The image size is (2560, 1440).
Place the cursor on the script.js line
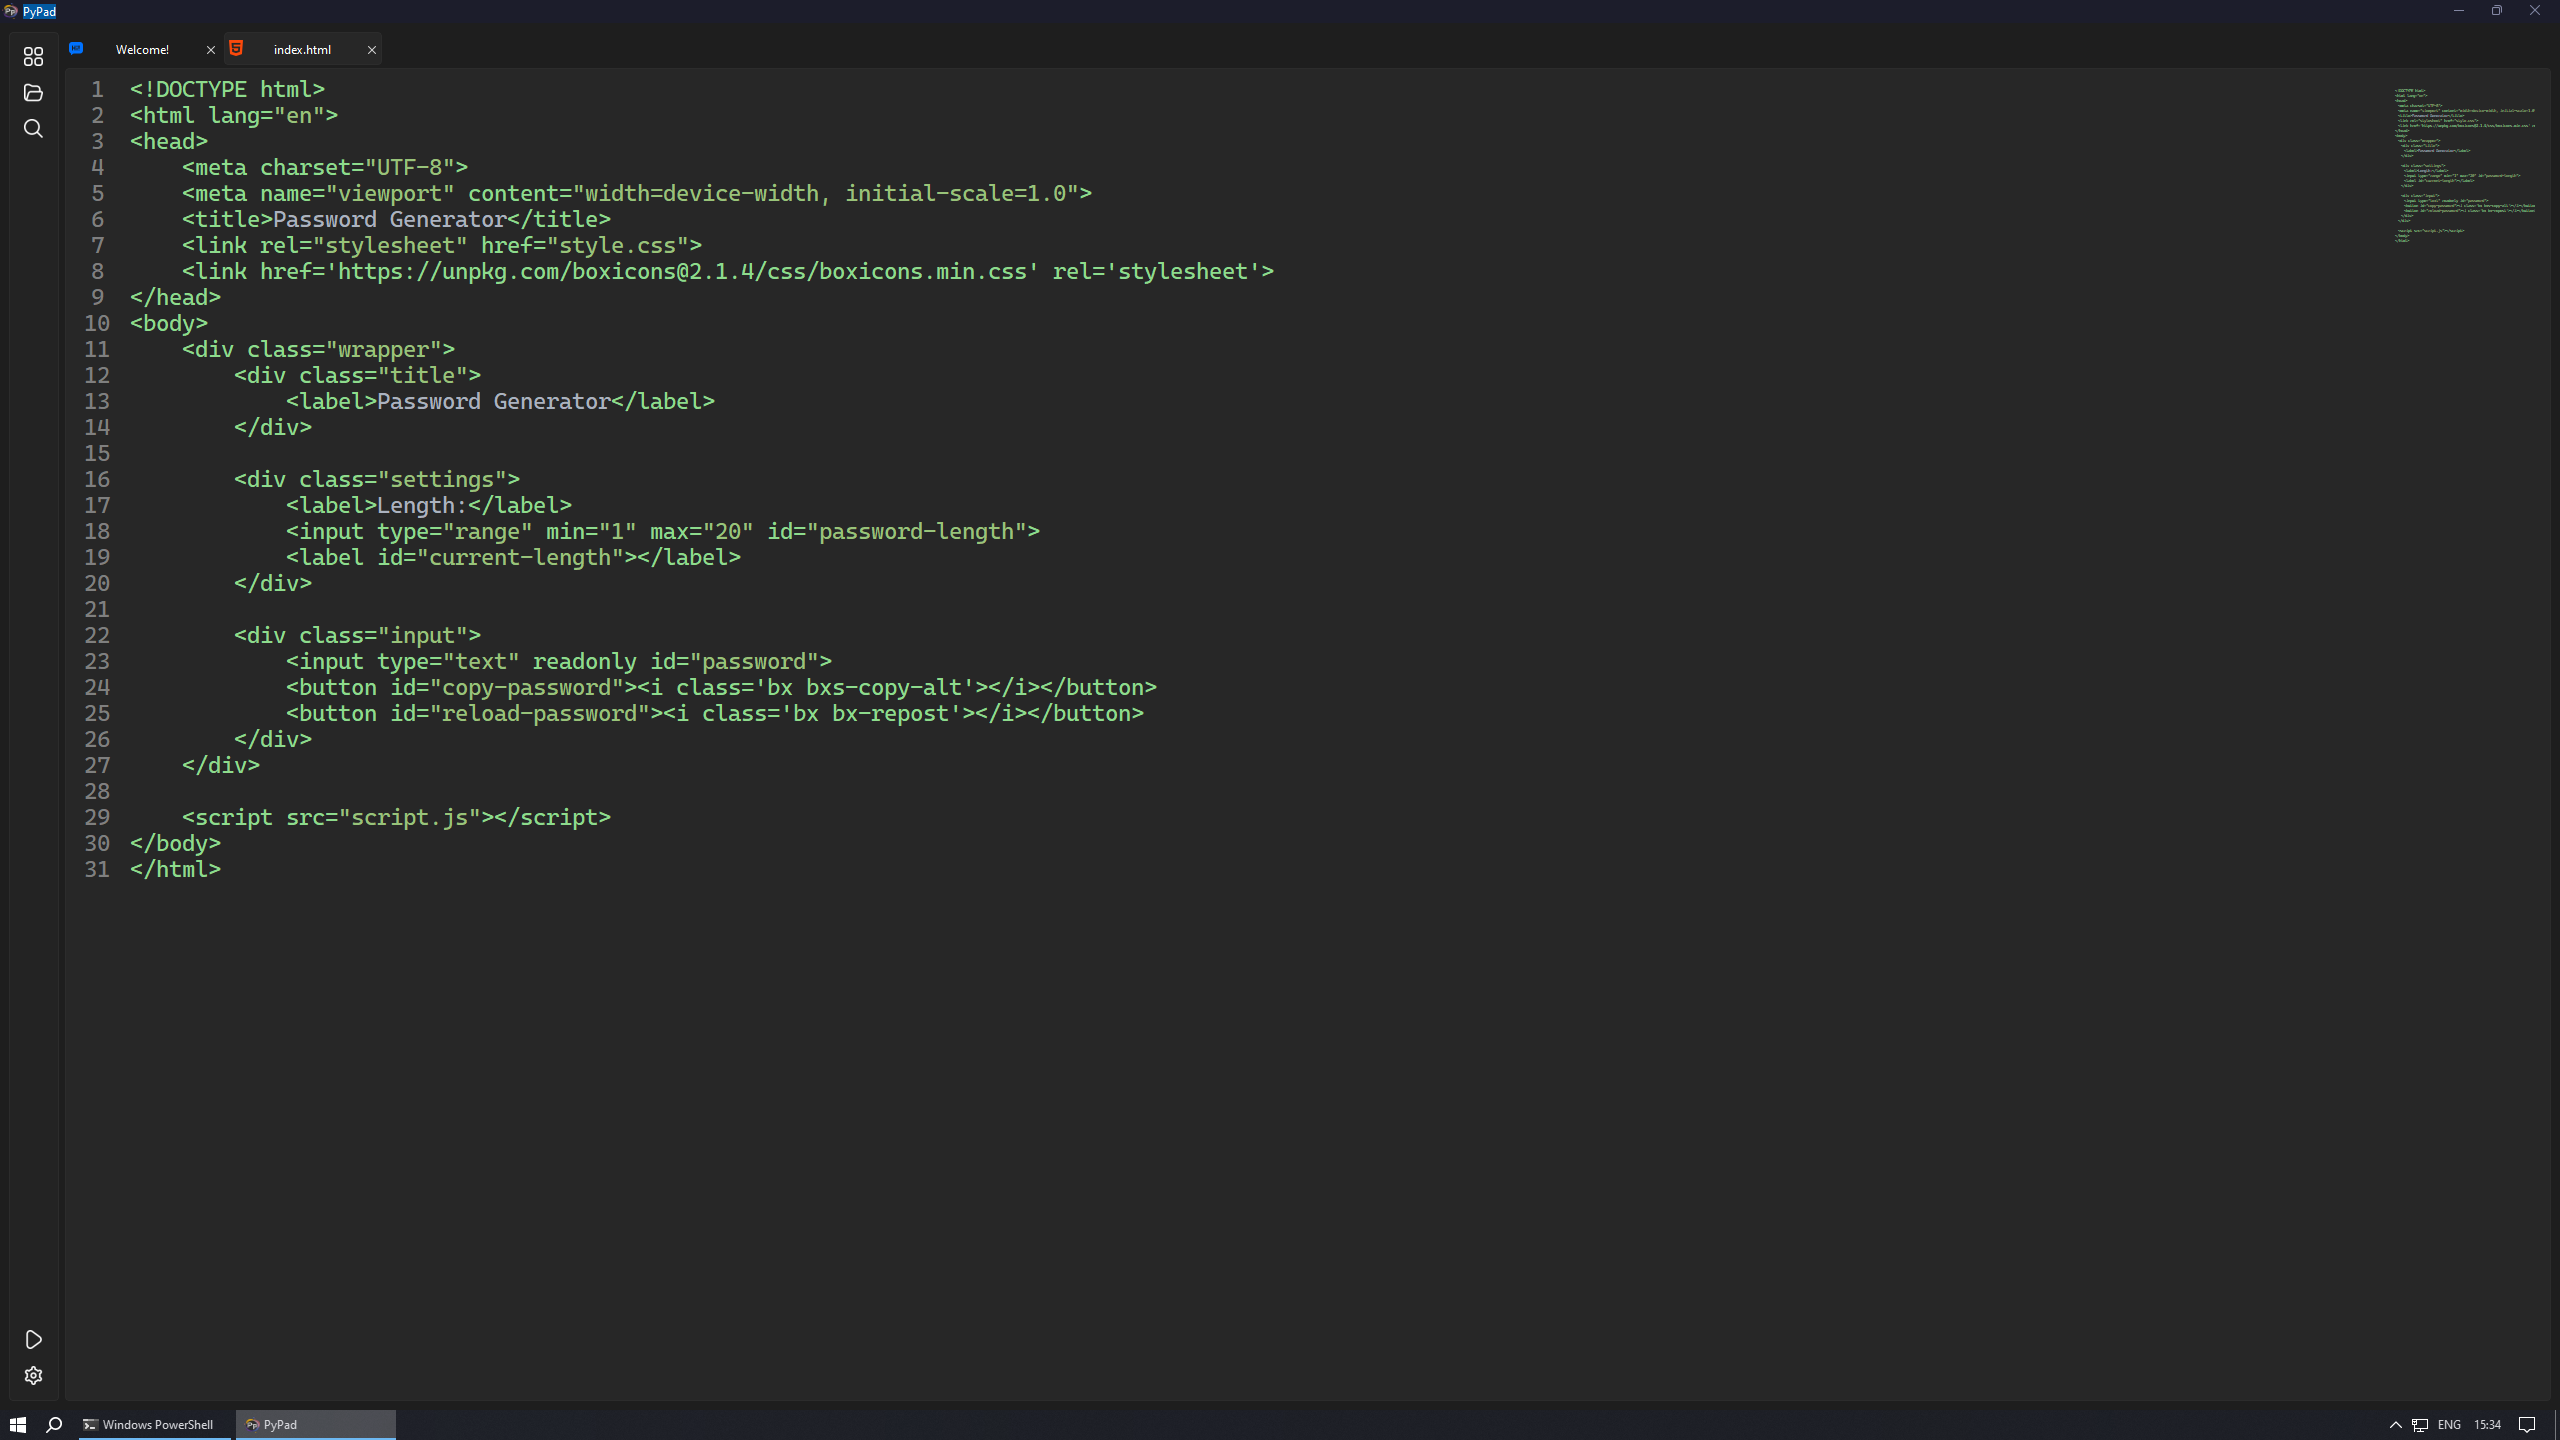[396, 817]
